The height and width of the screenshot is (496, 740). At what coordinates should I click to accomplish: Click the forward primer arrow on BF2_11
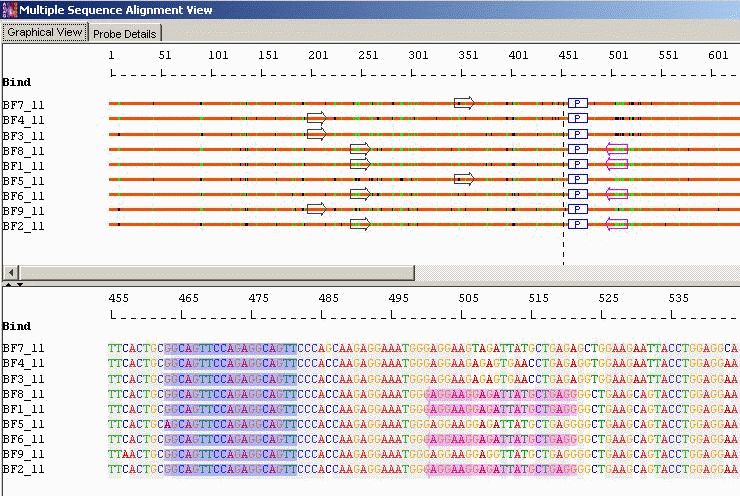point(360,224)
